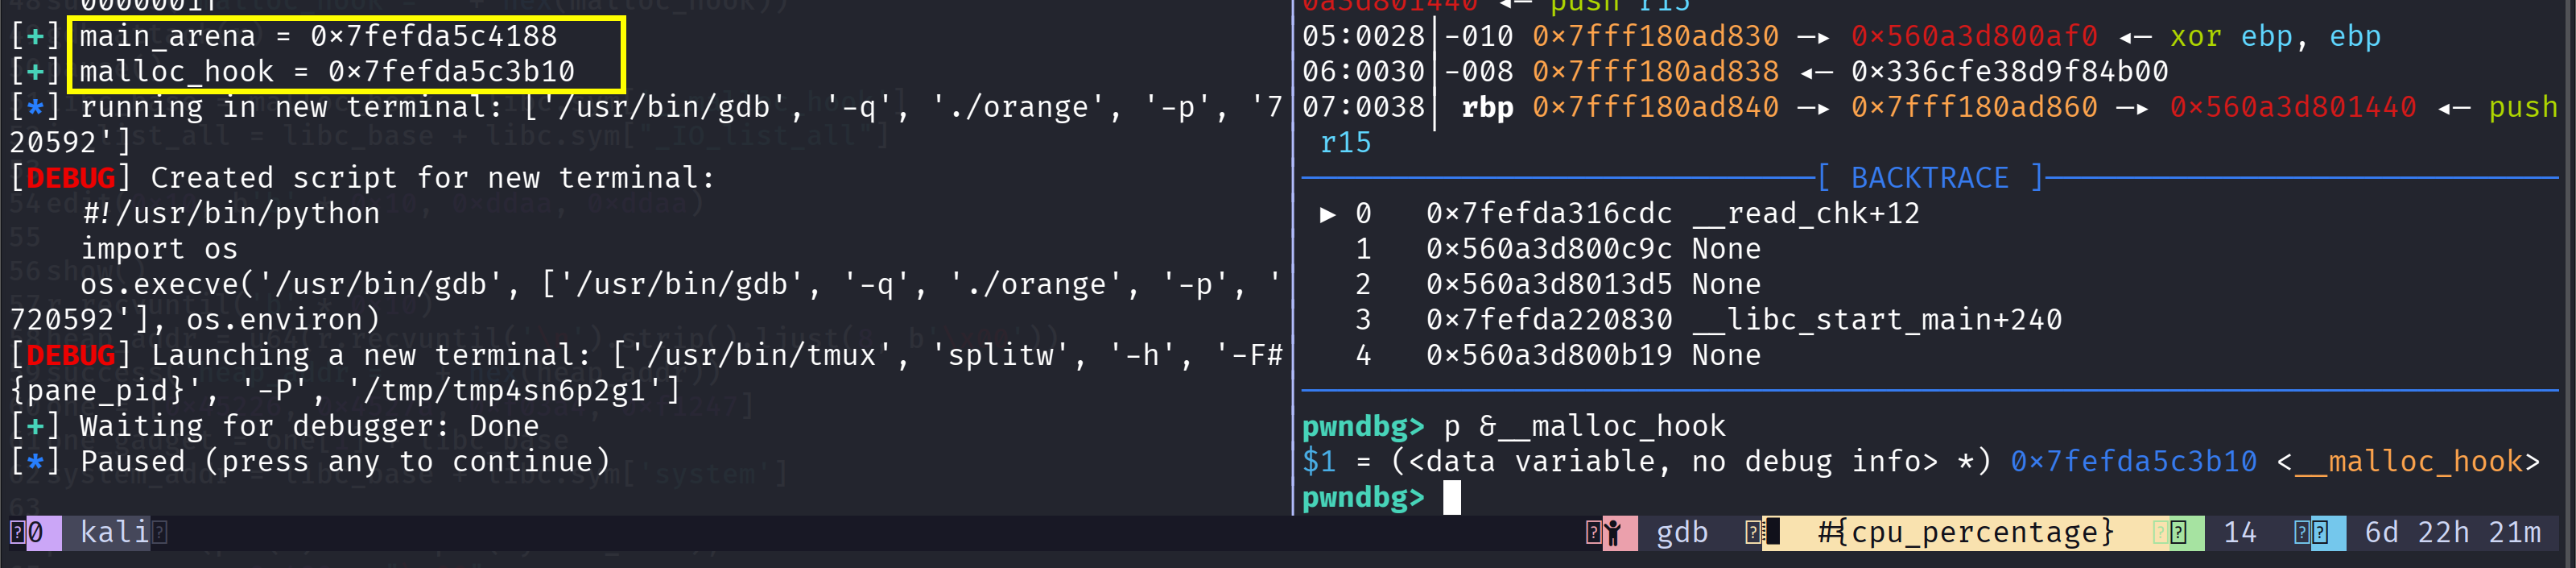Click the os.execve('/usr/bin/gdb' line
This screenshot has height=568, width=2576.
(x=680, y=285)
